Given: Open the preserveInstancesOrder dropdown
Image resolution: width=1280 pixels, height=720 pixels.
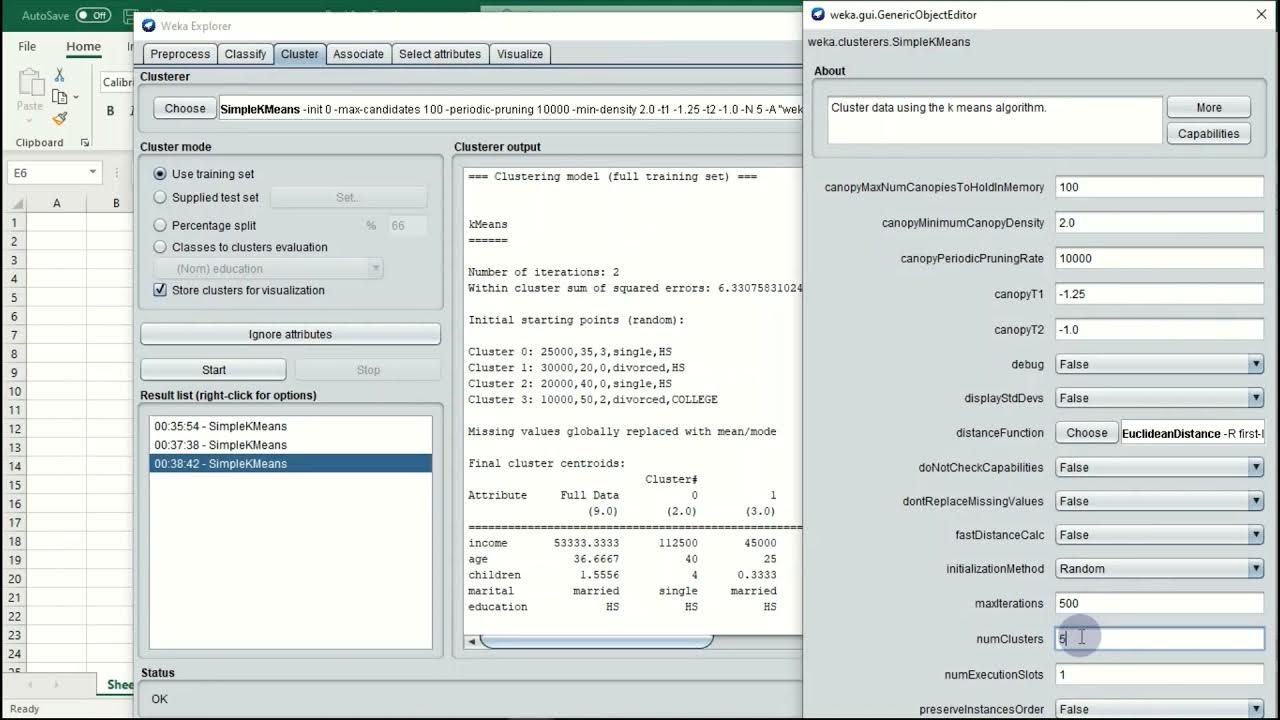Looking at the screenshot, I should (x=1160, y=709).
